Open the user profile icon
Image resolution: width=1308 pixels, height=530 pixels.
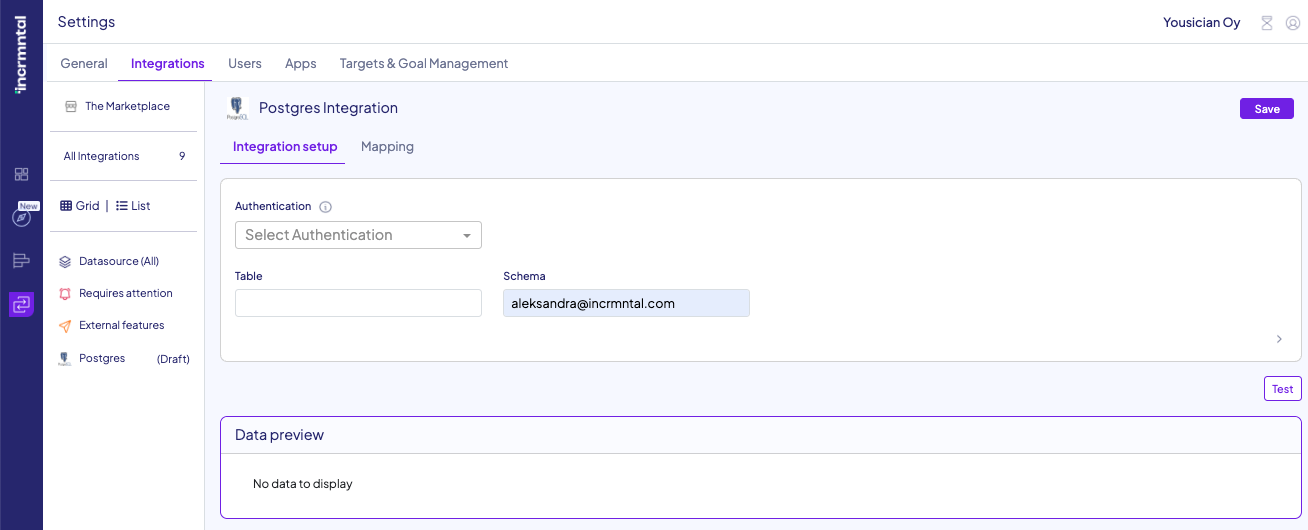1292,22
